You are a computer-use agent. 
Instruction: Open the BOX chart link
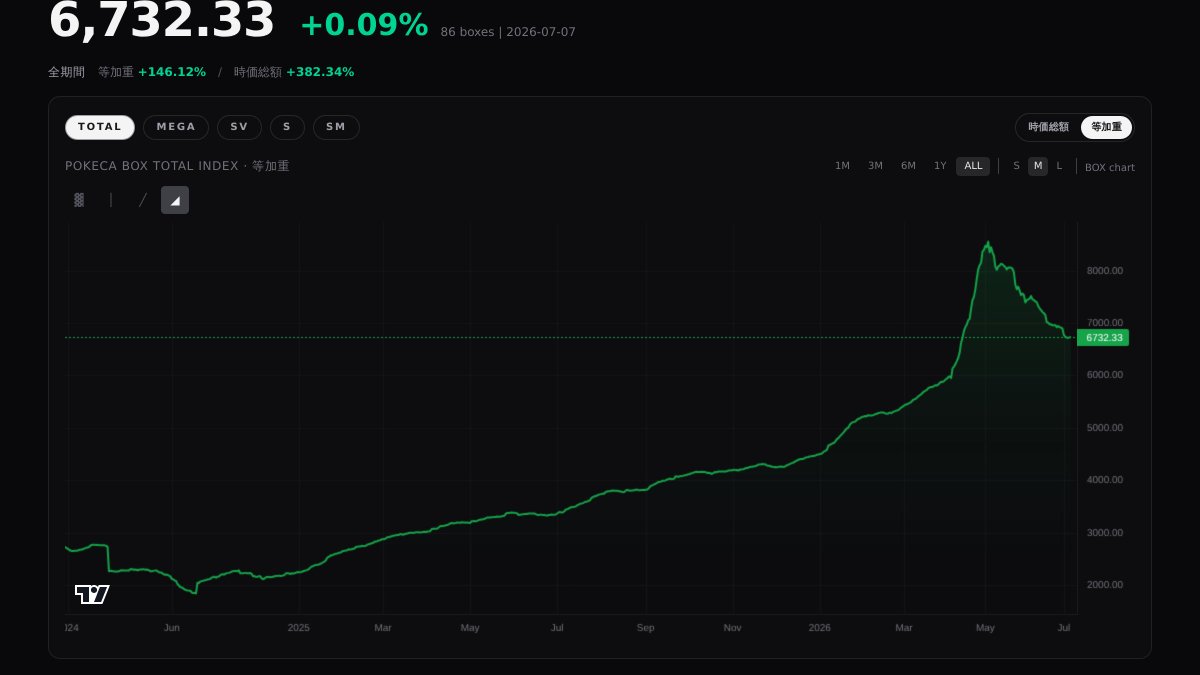(x=1110, y=167)
